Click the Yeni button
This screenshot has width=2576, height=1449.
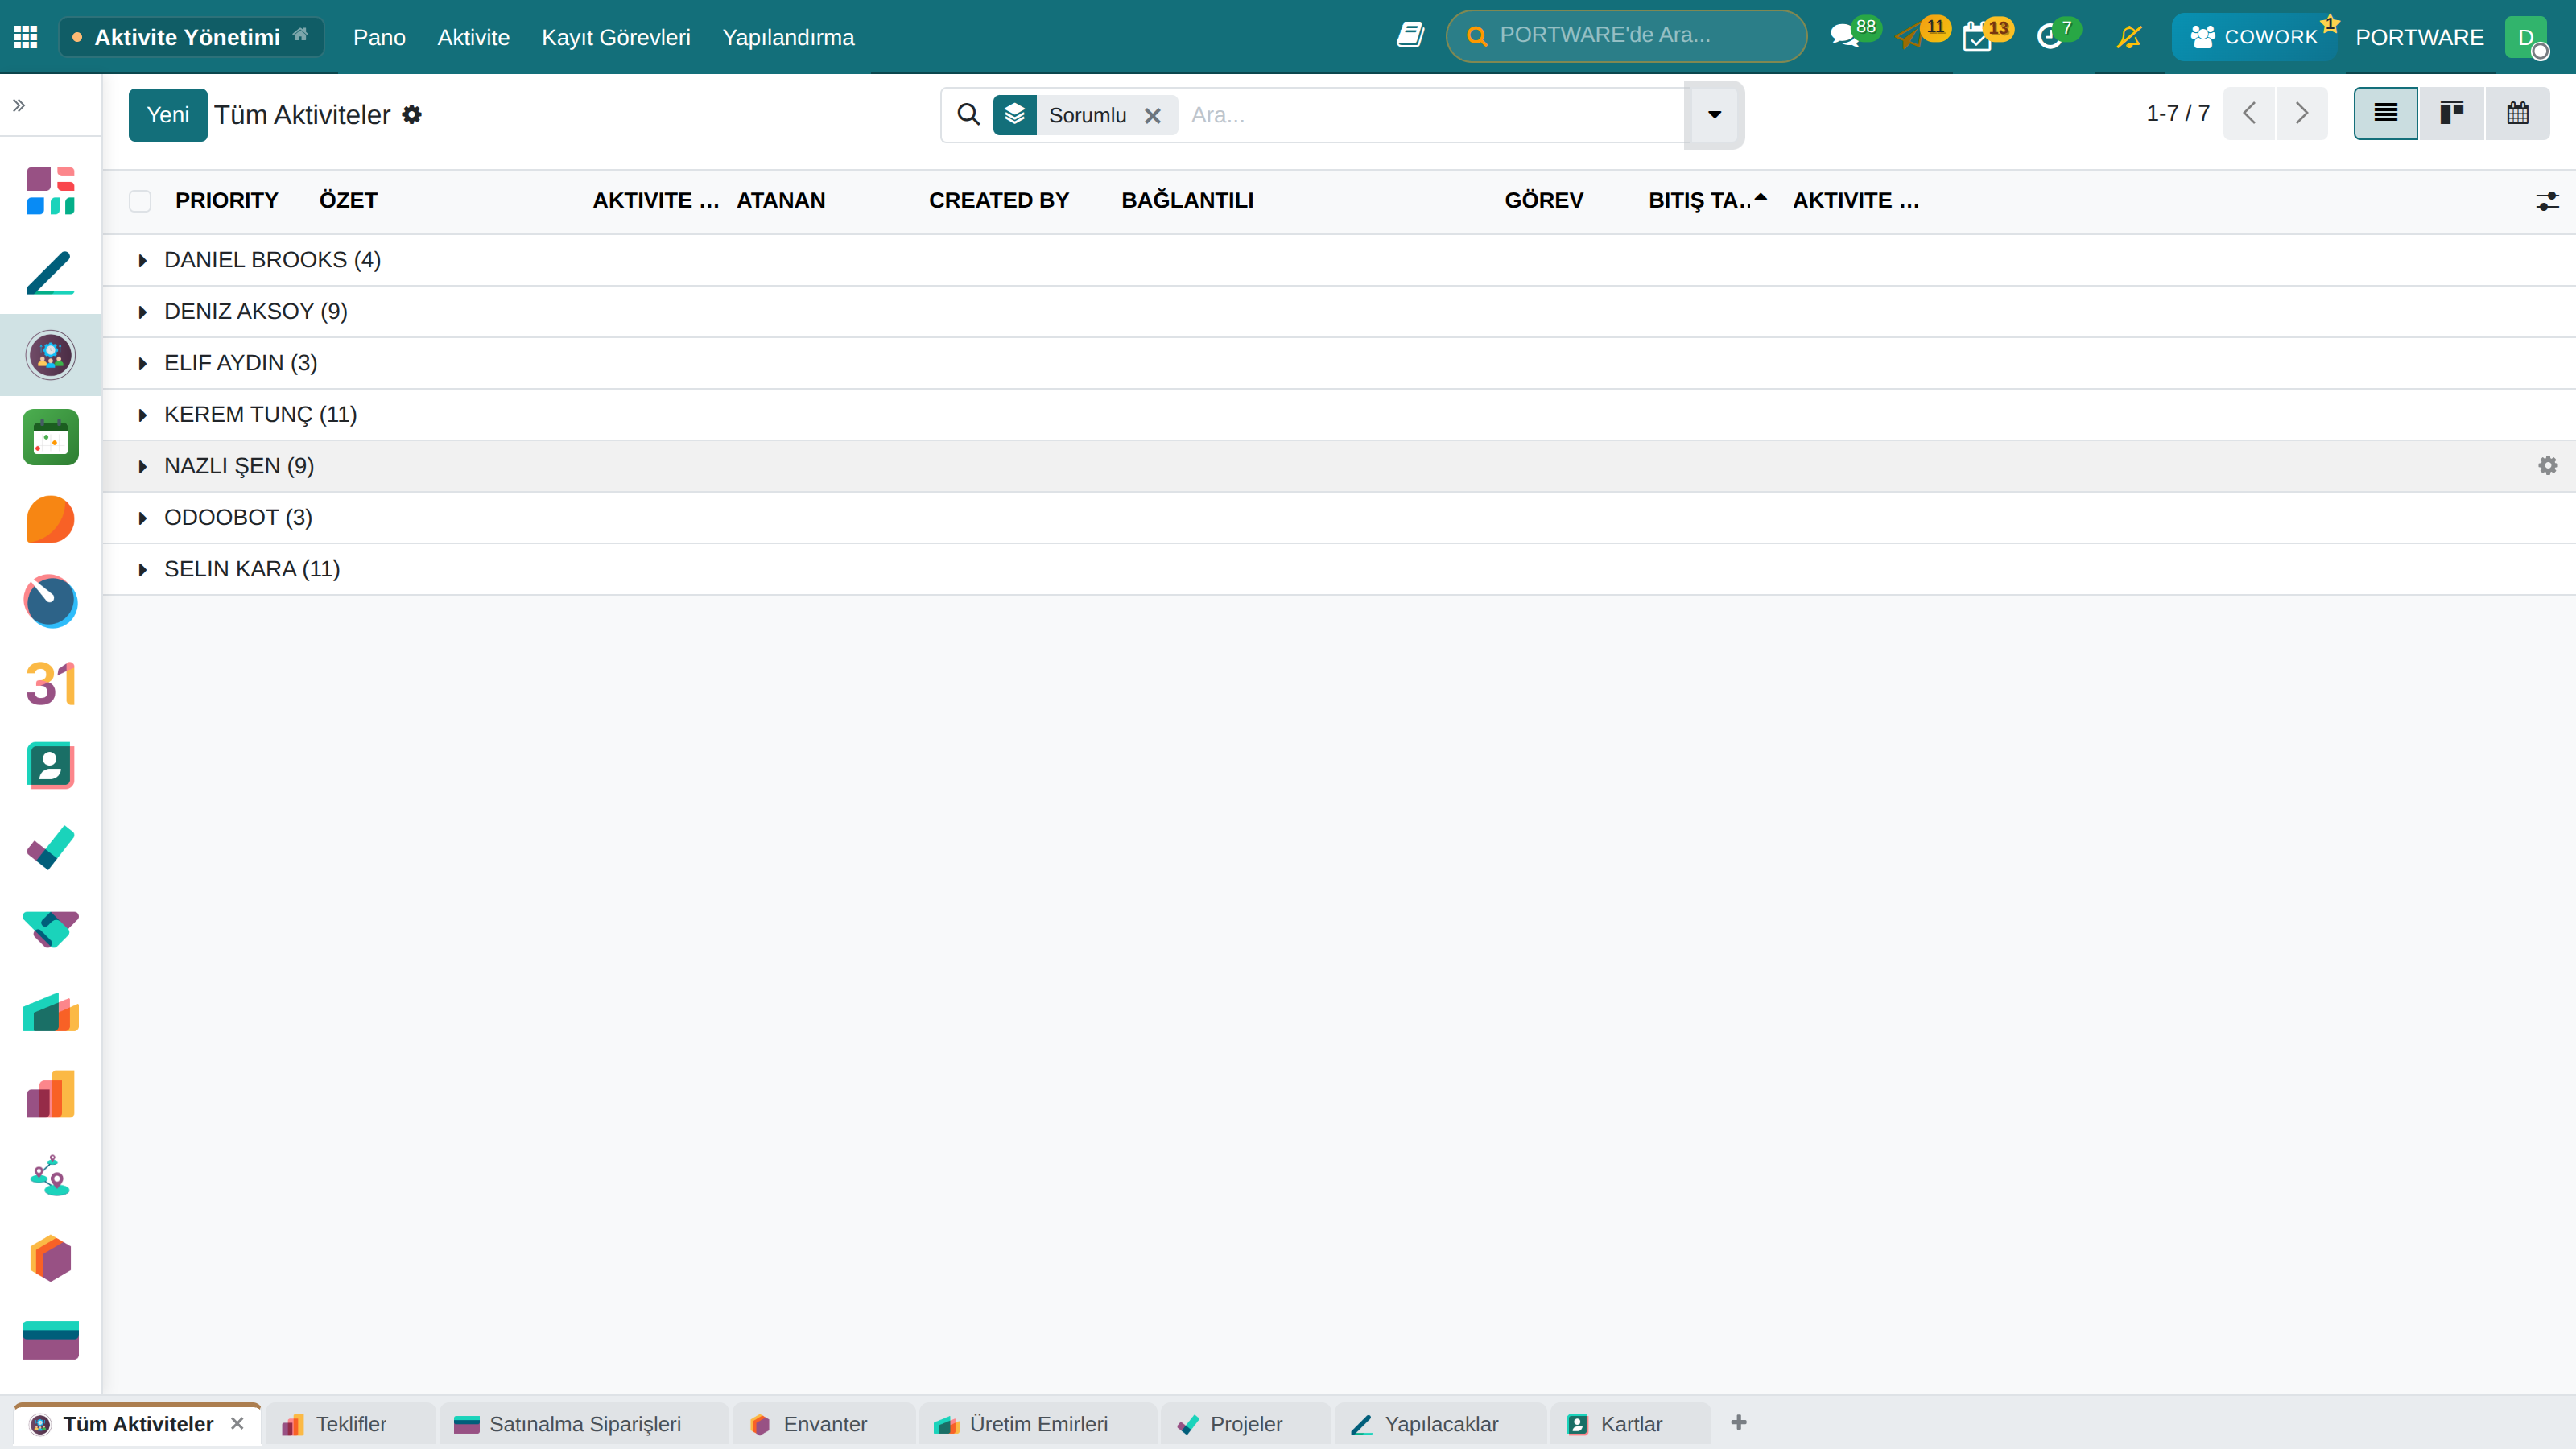click(x=168, y=115)
